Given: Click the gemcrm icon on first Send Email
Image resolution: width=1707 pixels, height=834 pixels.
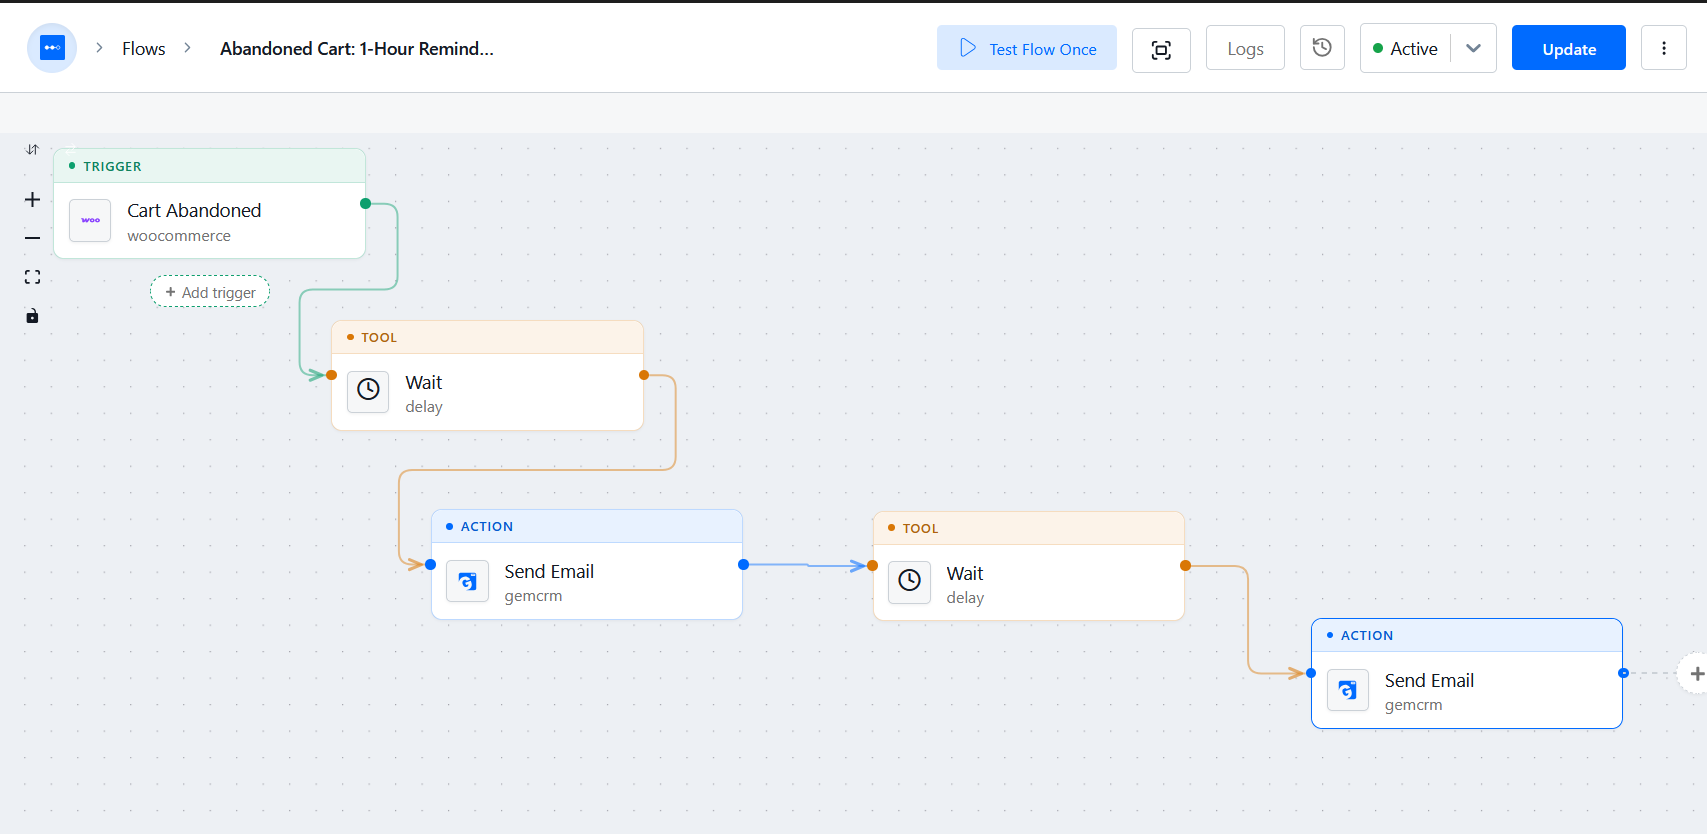Looking at the screenshot, I should [468, 581].
